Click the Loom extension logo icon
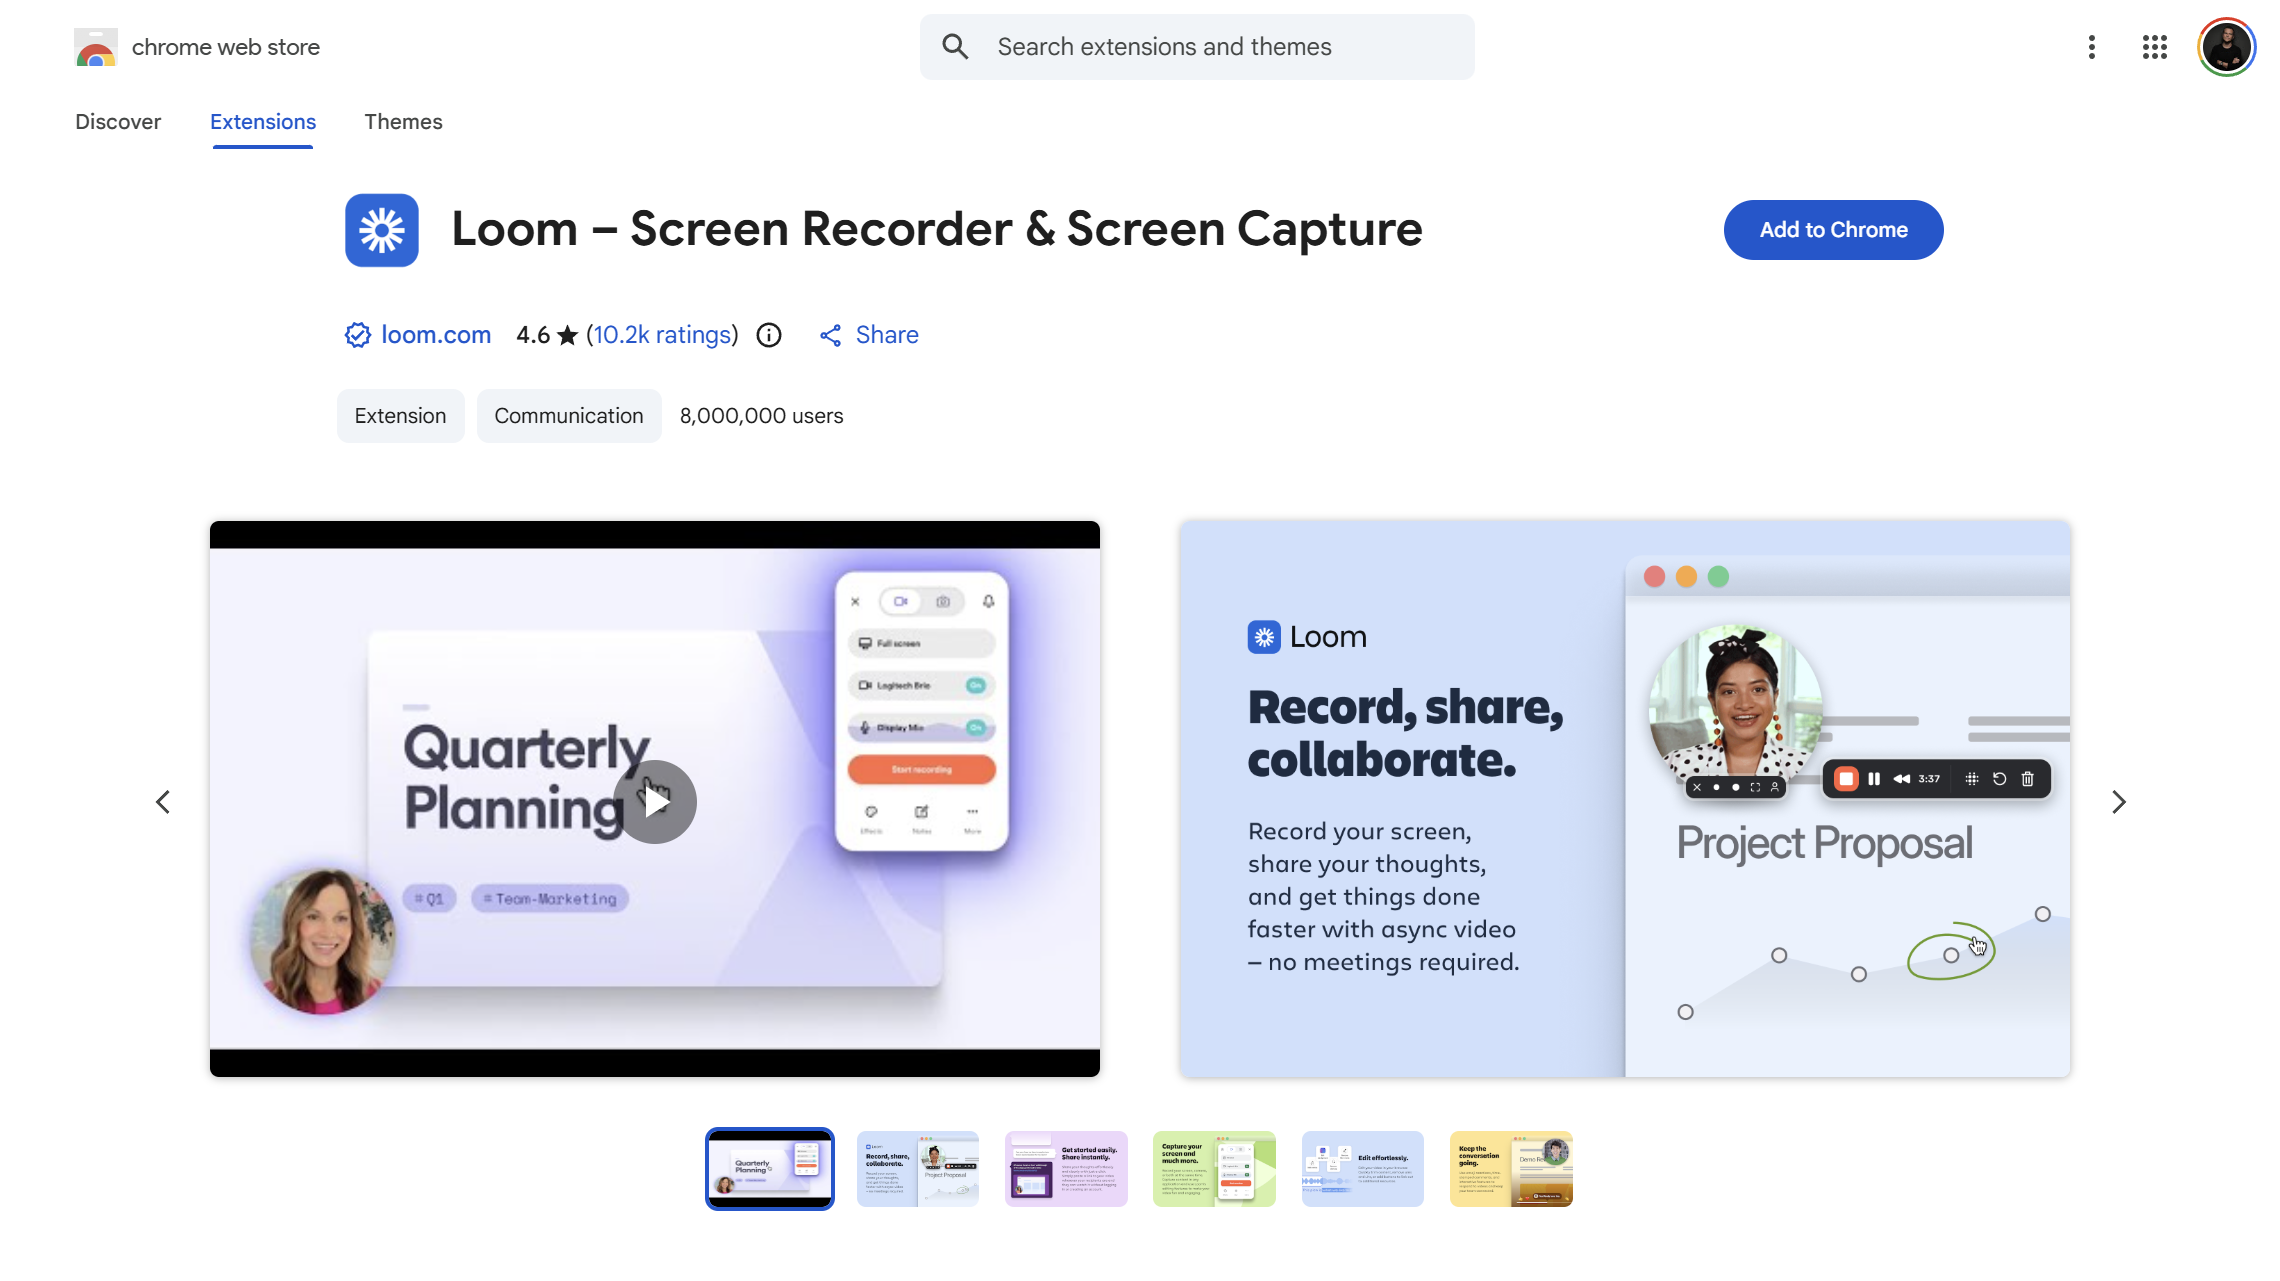The width and height of the screenshot is (2280, 1281). coord(382,230)
